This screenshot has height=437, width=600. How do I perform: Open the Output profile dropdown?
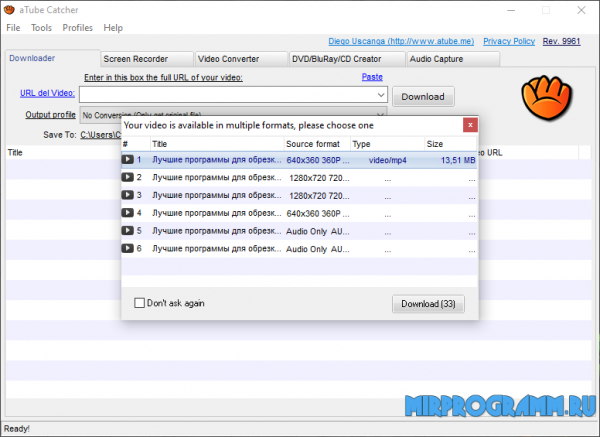(380, 114)
